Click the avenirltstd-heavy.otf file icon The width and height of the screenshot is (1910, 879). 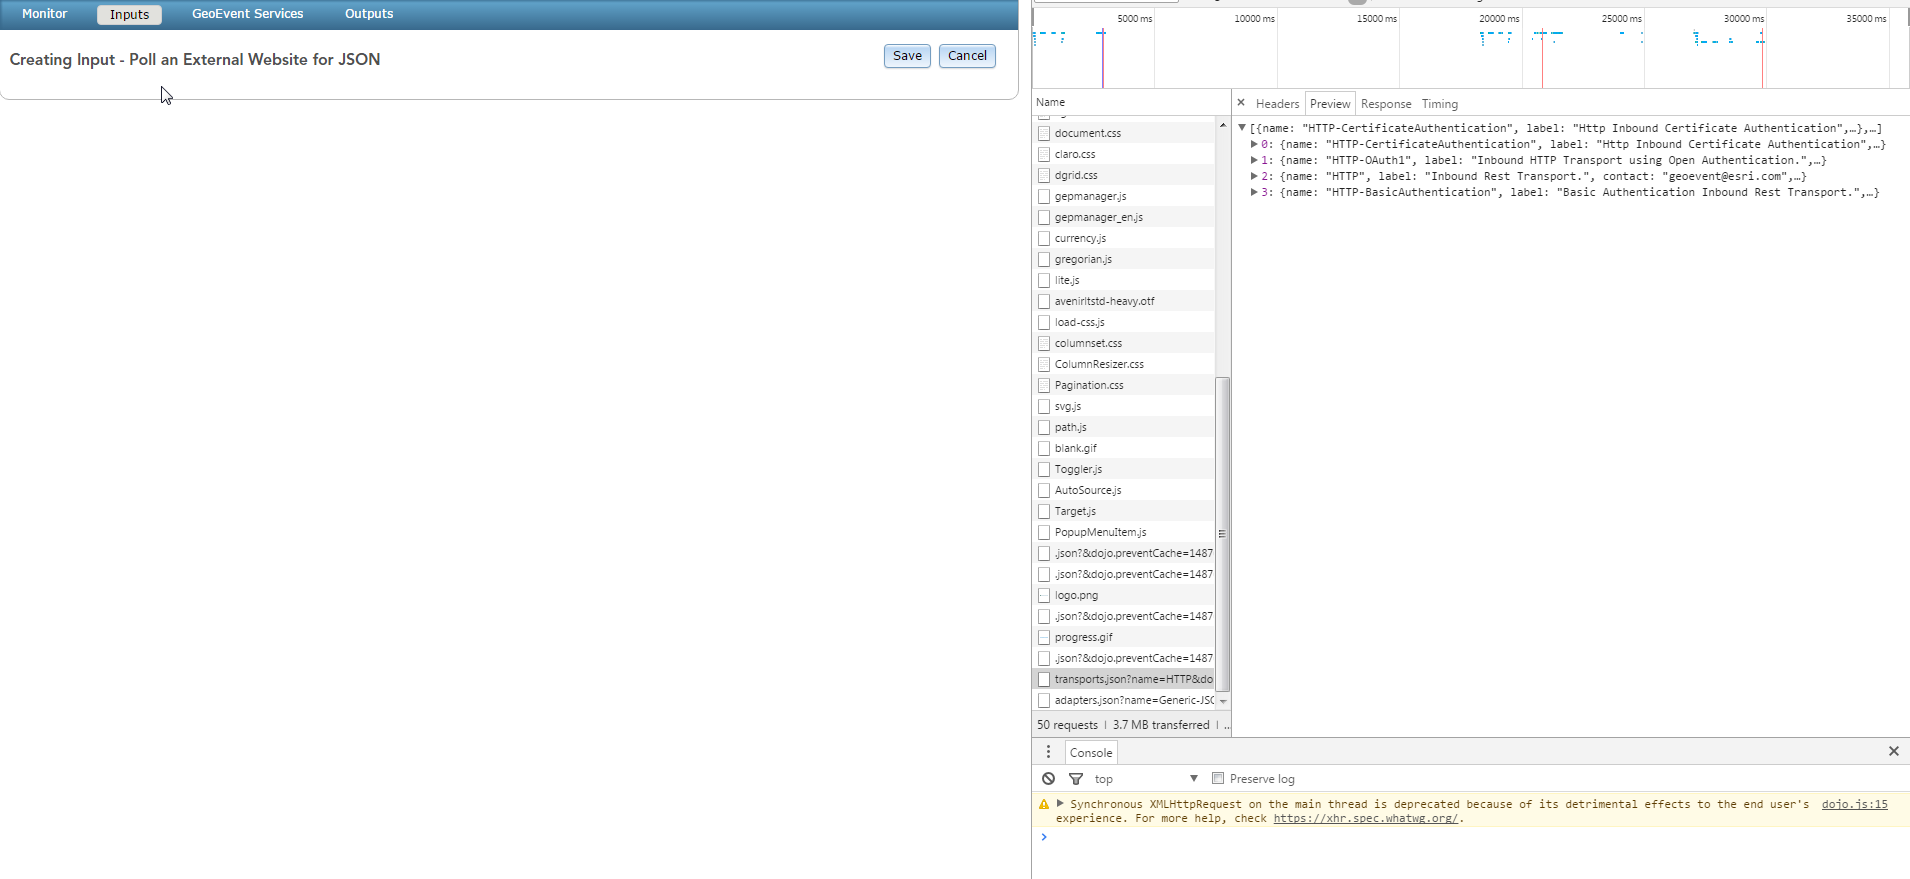1044,301
